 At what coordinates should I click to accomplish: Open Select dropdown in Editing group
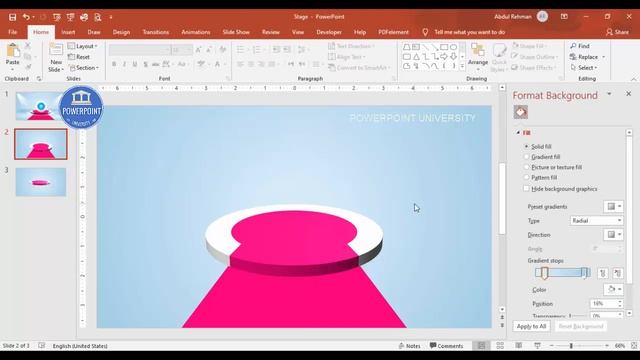(x=584, y=68)
